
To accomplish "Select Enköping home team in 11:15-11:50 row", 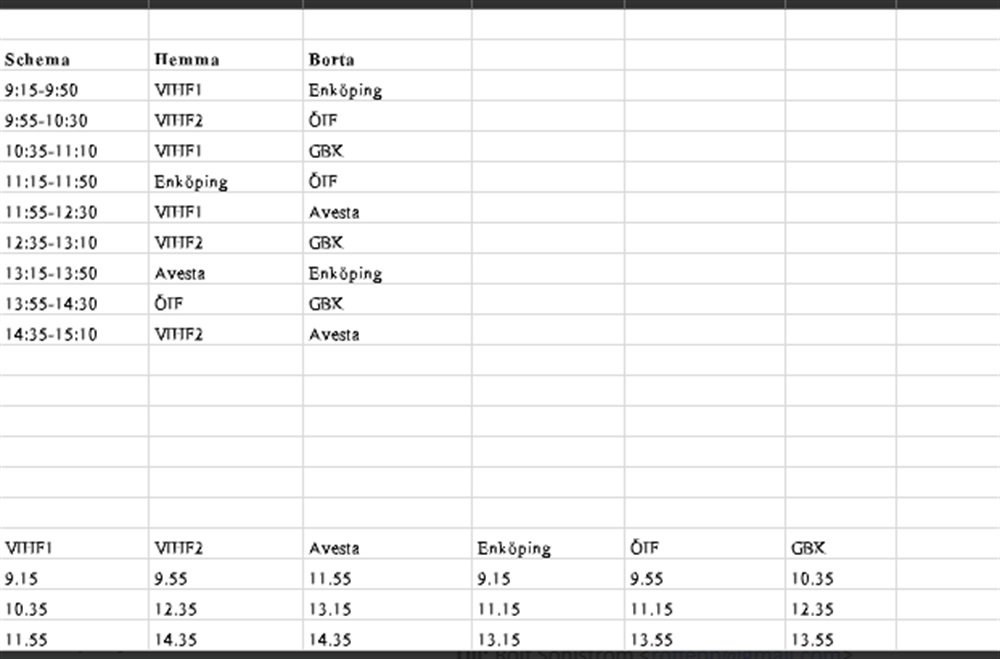I will click(191, 182).
